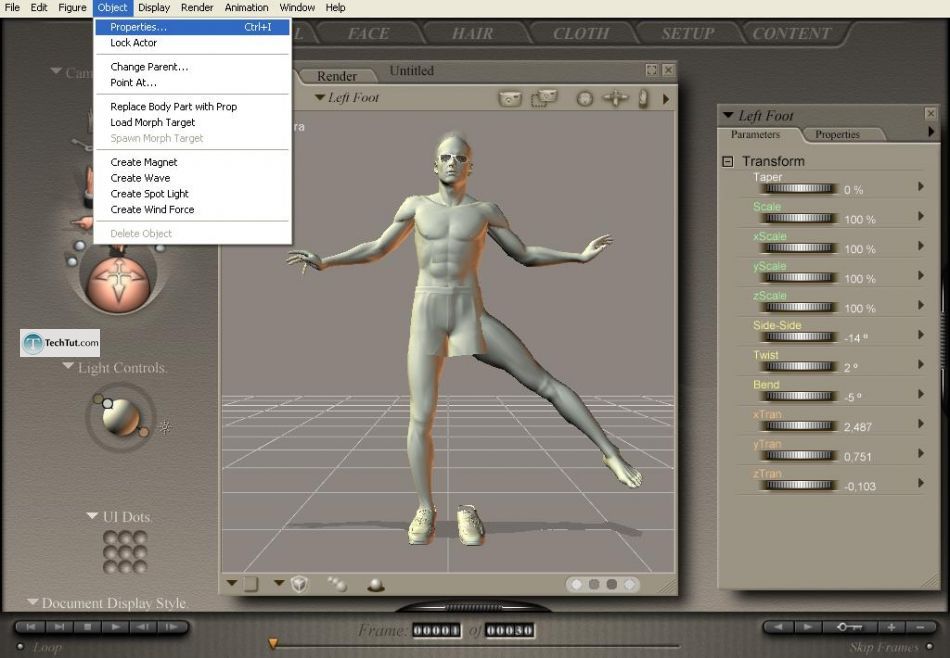
Task: Jump to first frame button
Action: 31,627
